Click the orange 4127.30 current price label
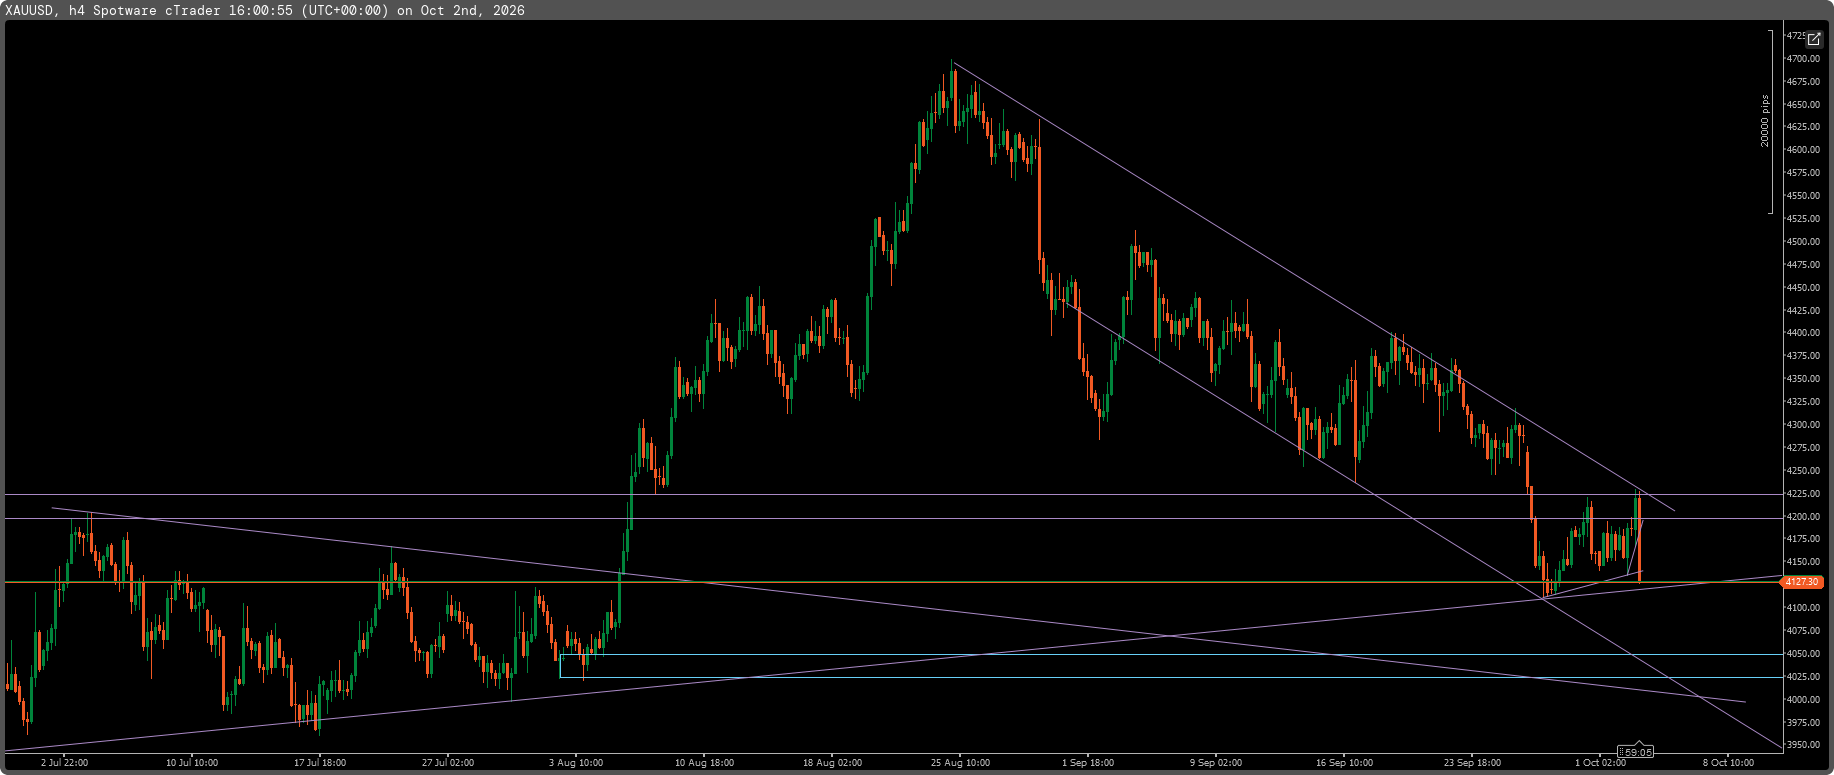The height and width of the screenshot is (775, 1834). pos(1802,582)
